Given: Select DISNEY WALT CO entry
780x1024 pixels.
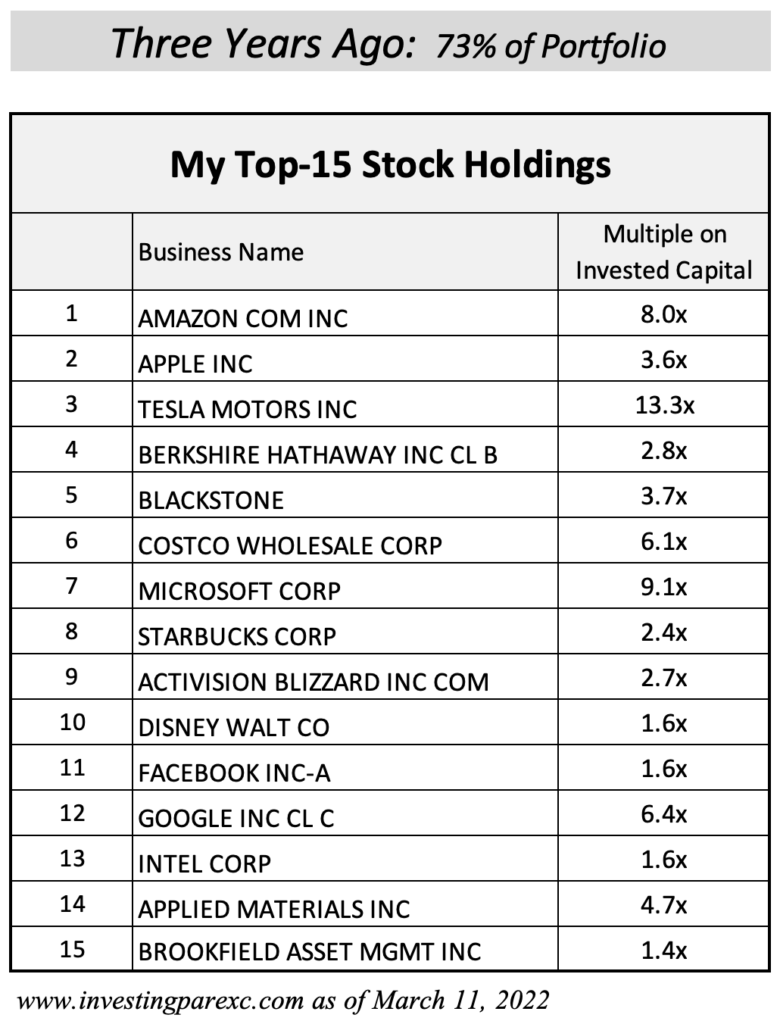Looking at the screenshot, I should pyautogui.click(x=233, y=728).
